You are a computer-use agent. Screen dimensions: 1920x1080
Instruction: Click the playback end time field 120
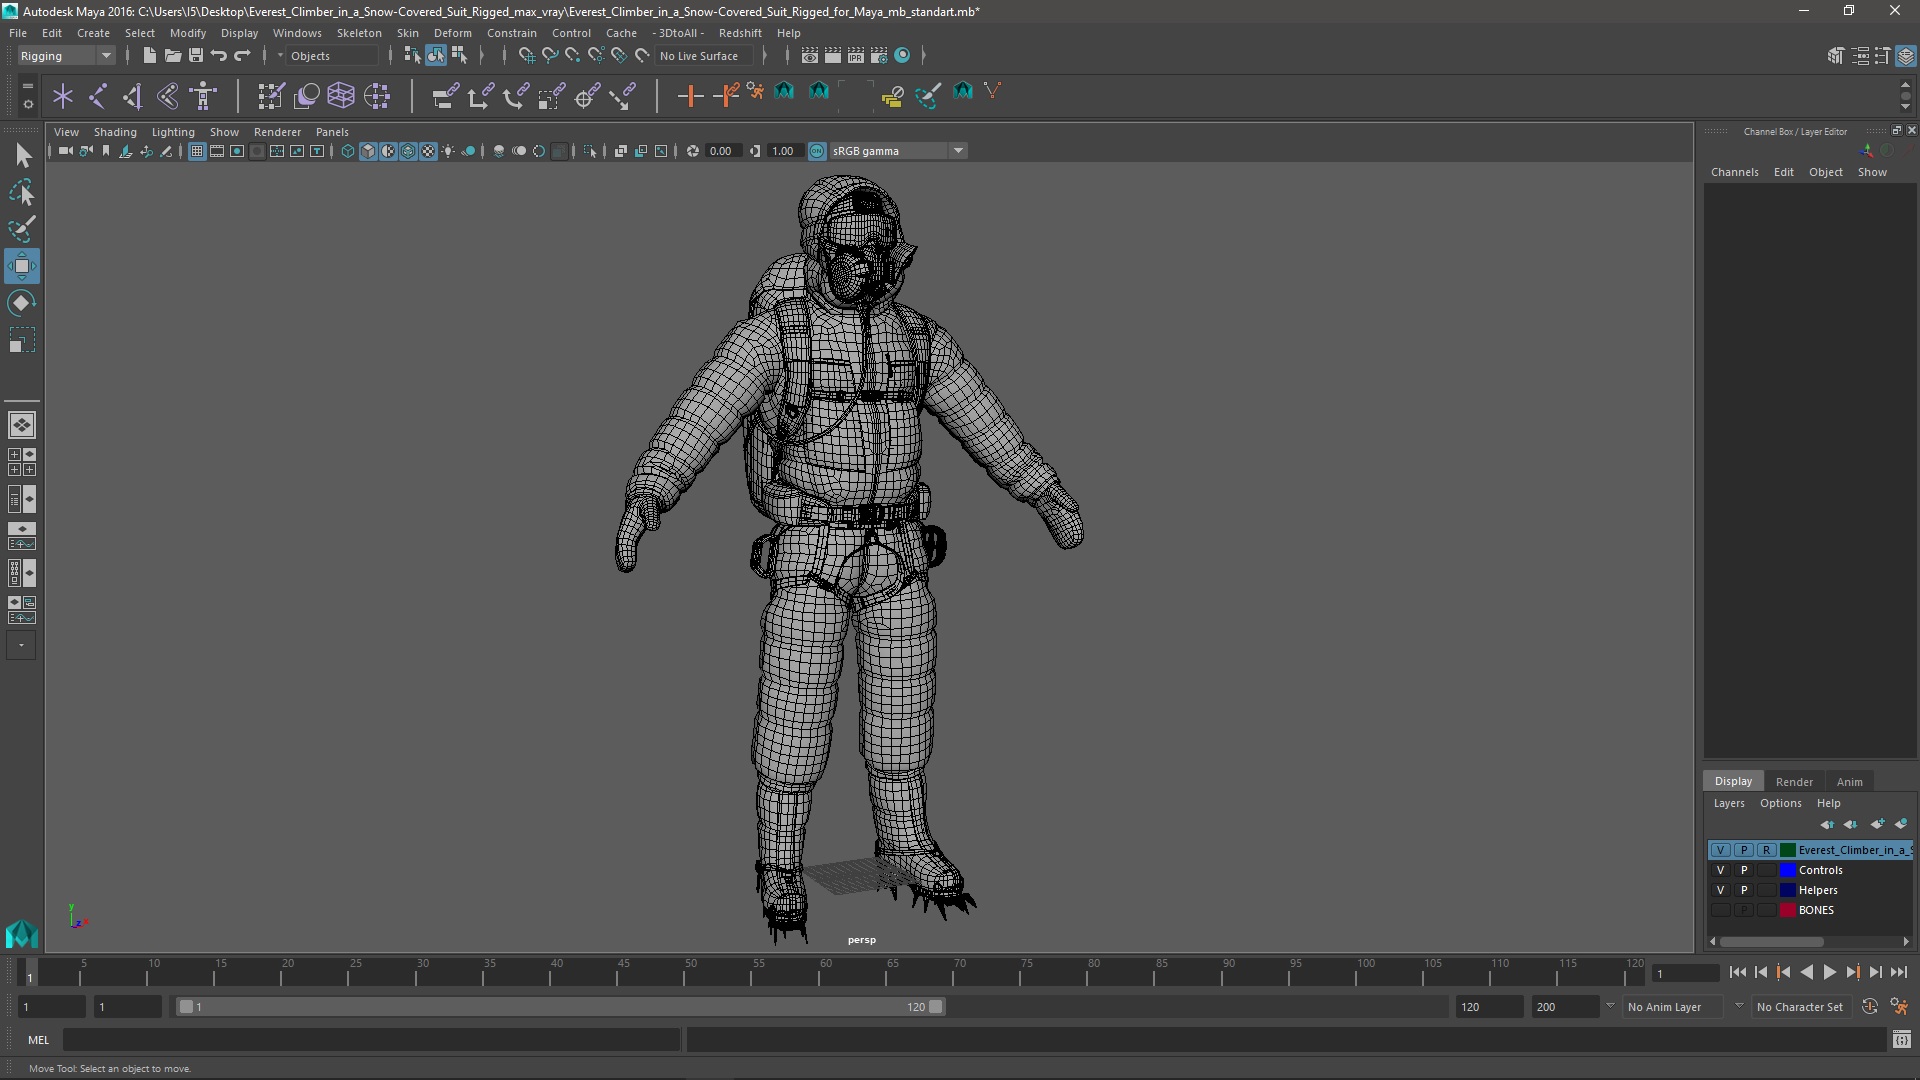(x=1488, y=1007)
